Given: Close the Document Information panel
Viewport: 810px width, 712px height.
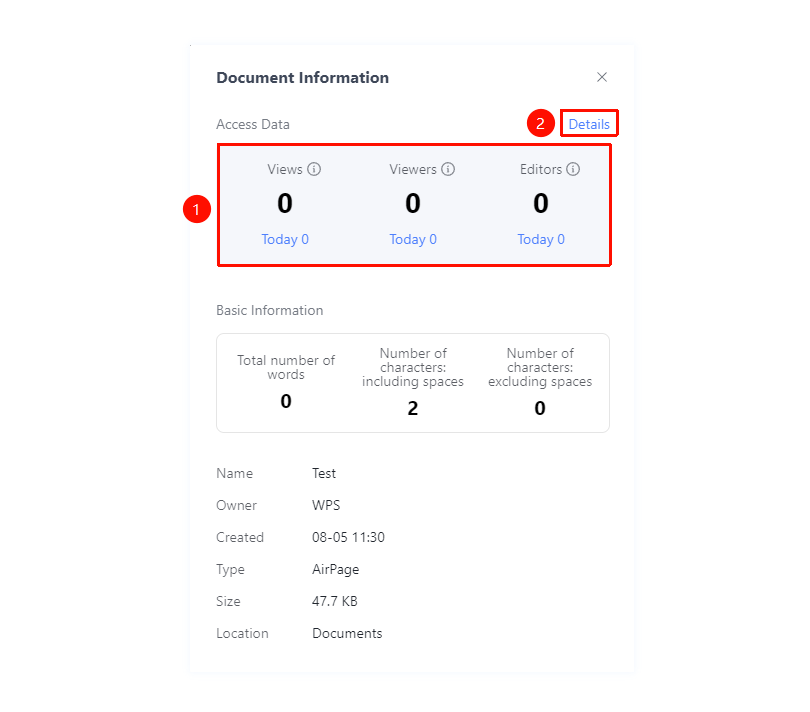Looking at the screenshot, I should click(x=602, y=78).
